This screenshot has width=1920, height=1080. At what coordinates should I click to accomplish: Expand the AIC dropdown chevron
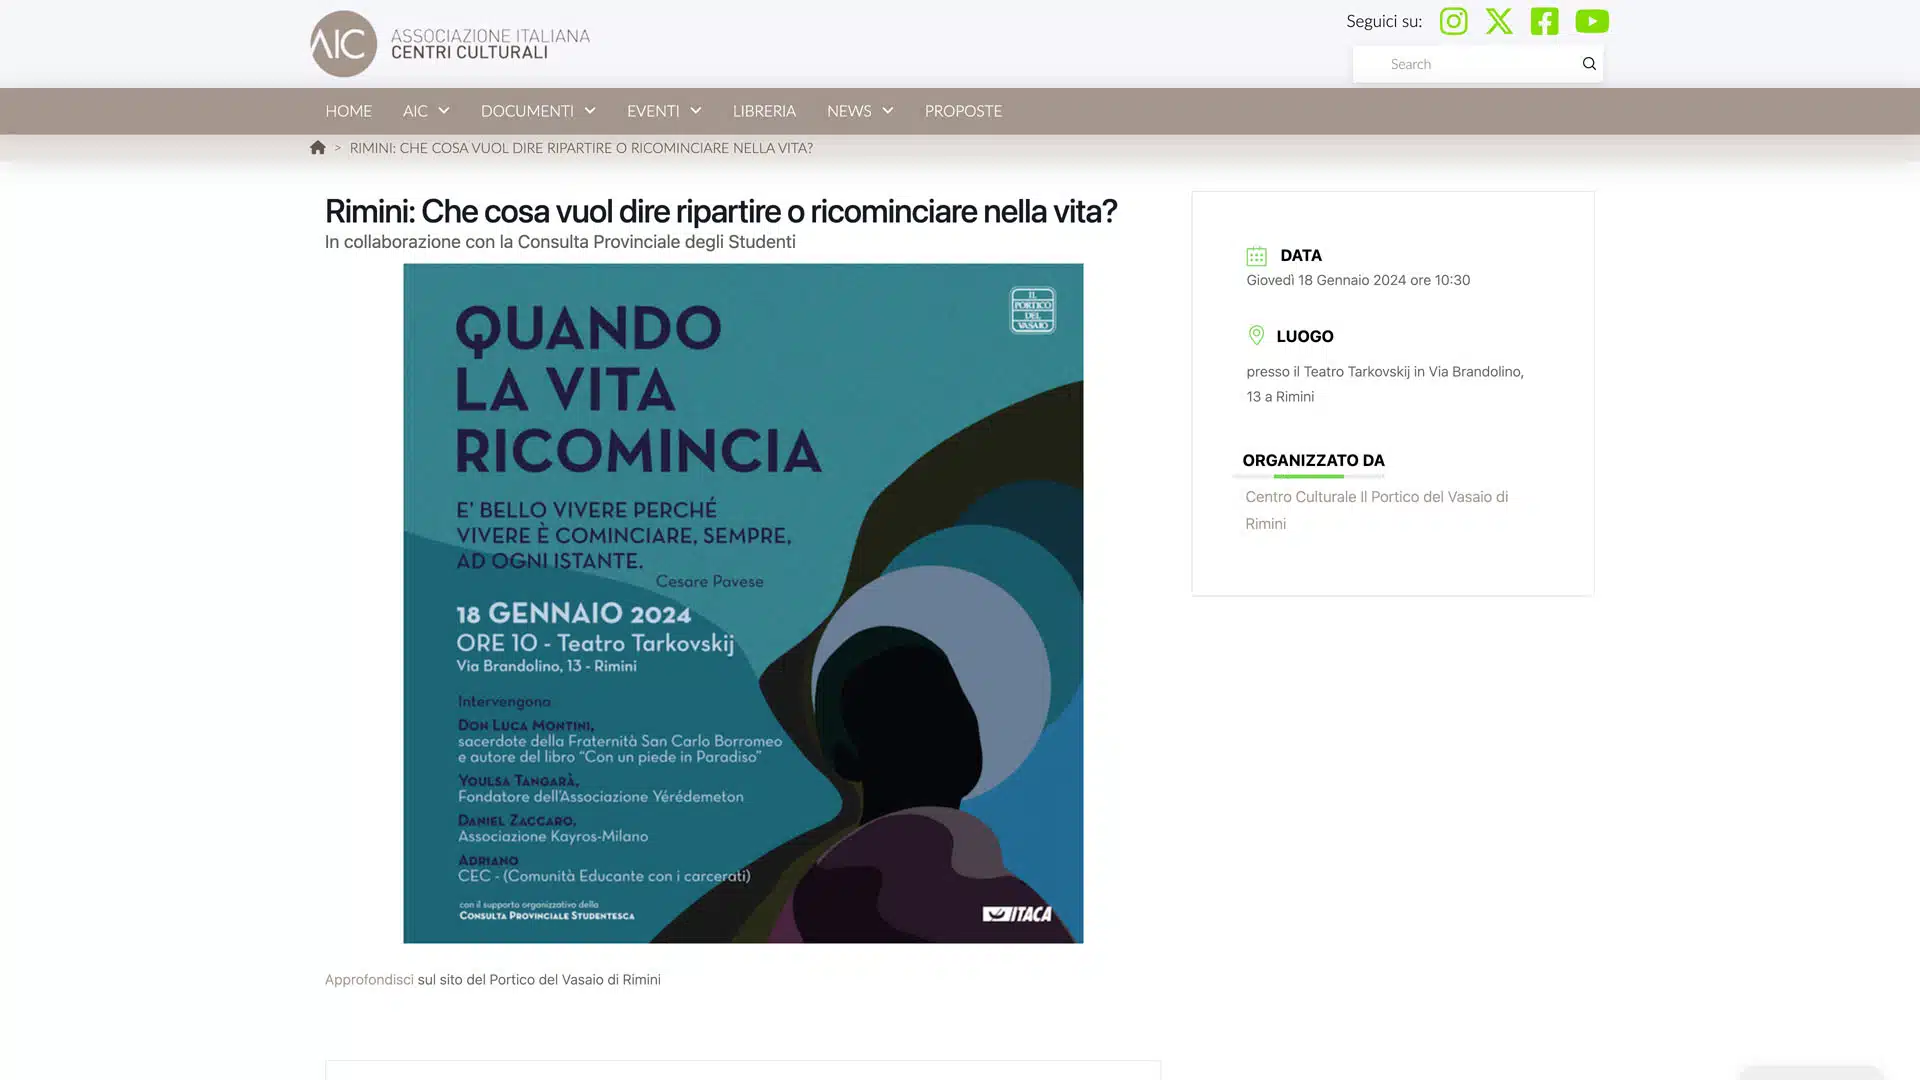[x=444, y=111]
